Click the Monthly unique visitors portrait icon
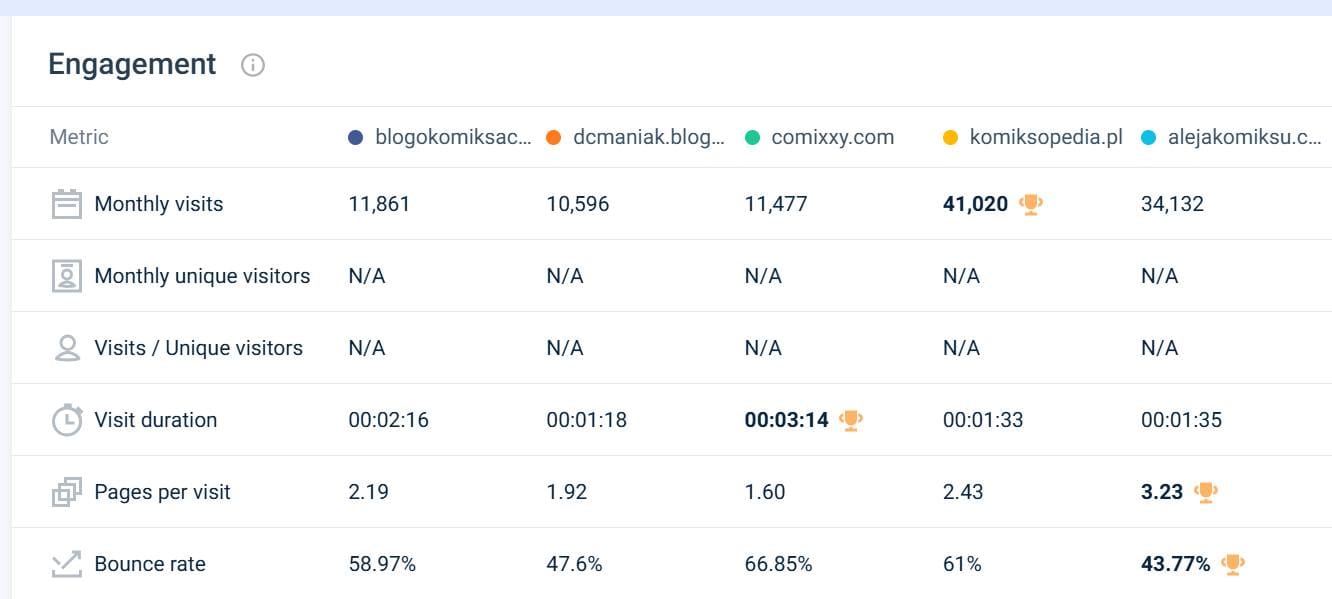 pos(66,276)
